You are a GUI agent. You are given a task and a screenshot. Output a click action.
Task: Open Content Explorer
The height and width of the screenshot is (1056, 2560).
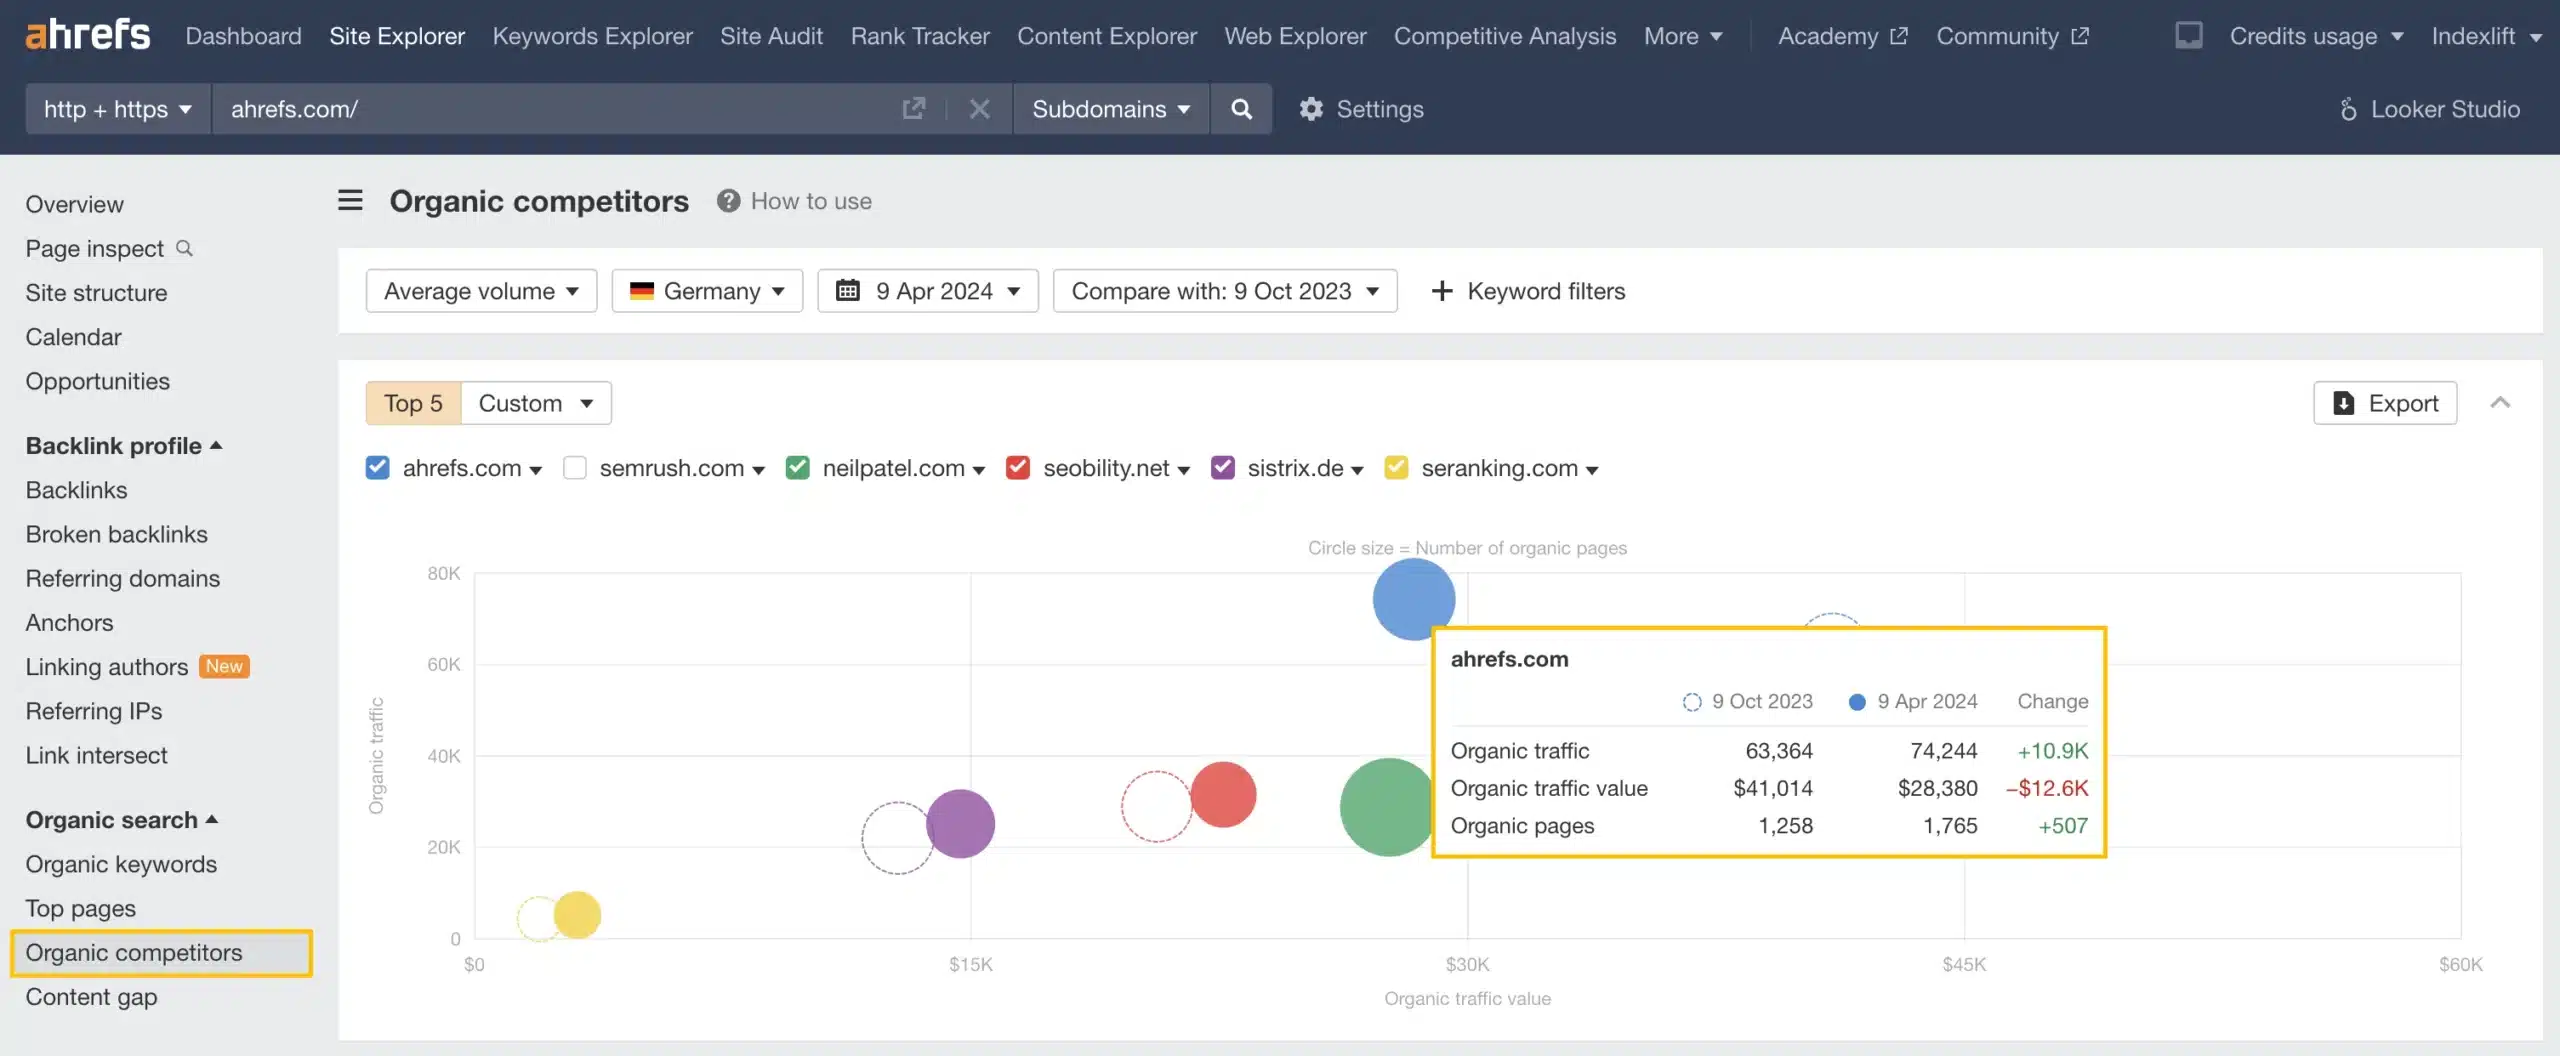(x=1107, y=36)
